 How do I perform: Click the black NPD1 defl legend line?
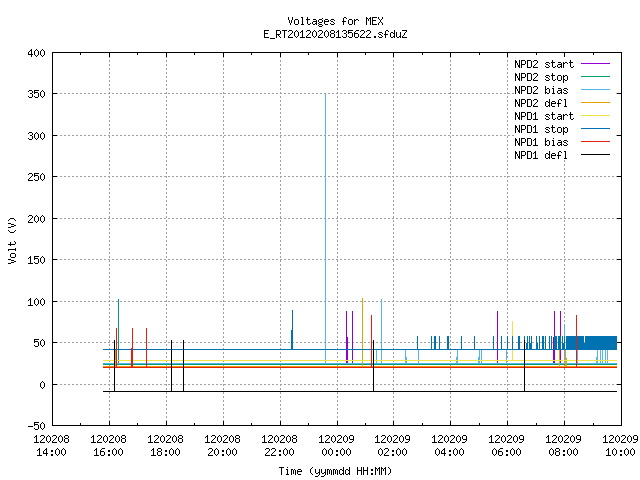pyautogui.click(x=595, y=155)
